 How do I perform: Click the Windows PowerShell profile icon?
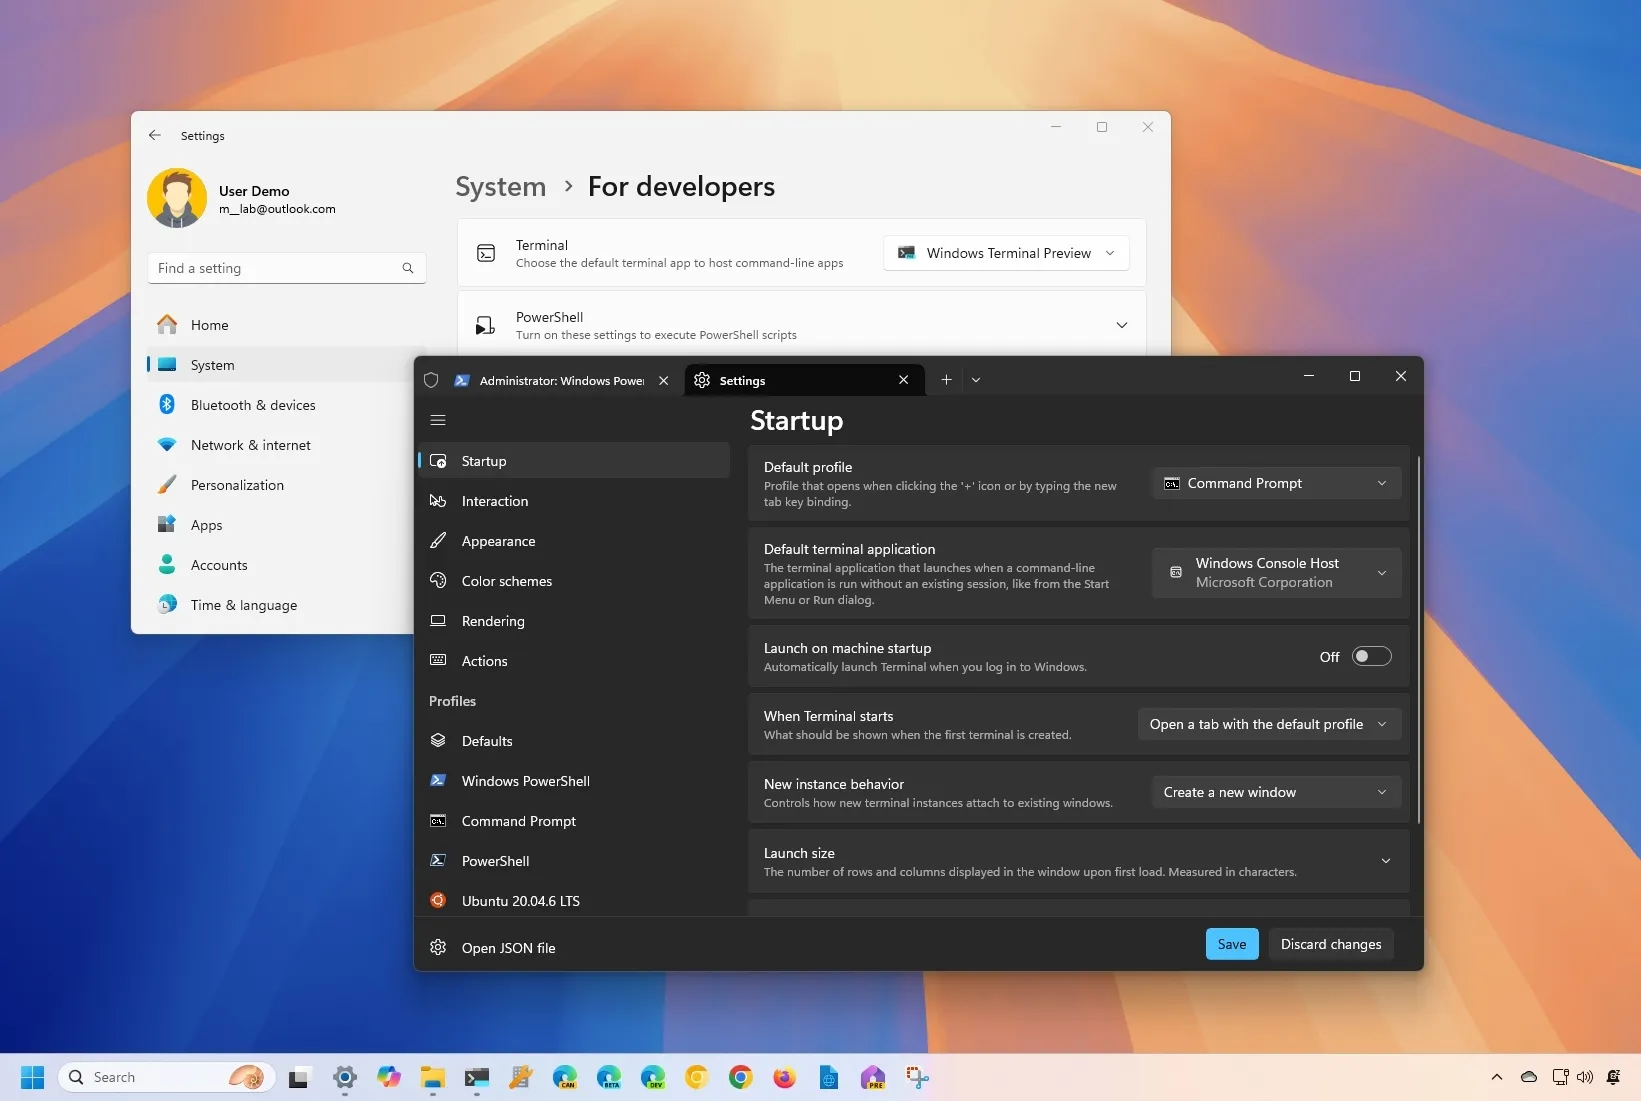pos(438,780)
